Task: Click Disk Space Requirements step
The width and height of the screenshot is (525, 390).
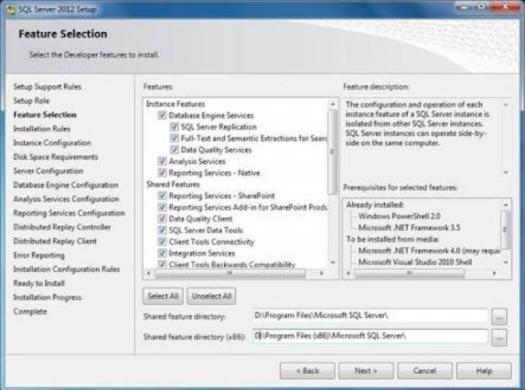Action: pos(56,157)
